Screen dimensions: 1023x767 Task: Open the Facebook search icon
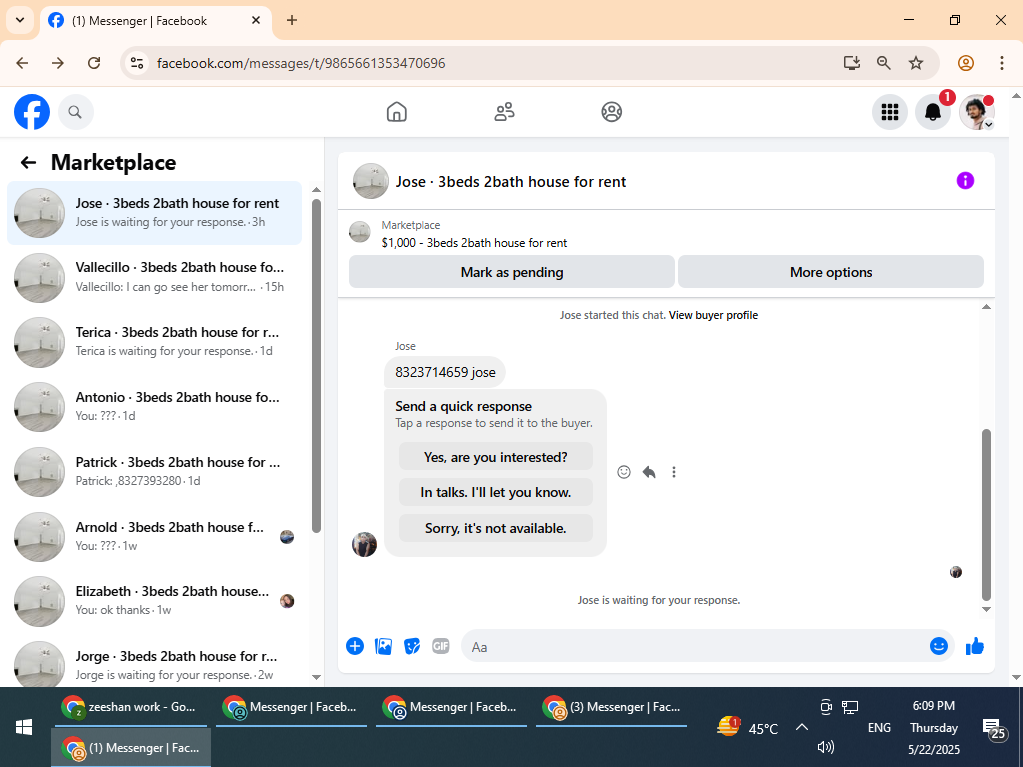[x=76, y=112]
